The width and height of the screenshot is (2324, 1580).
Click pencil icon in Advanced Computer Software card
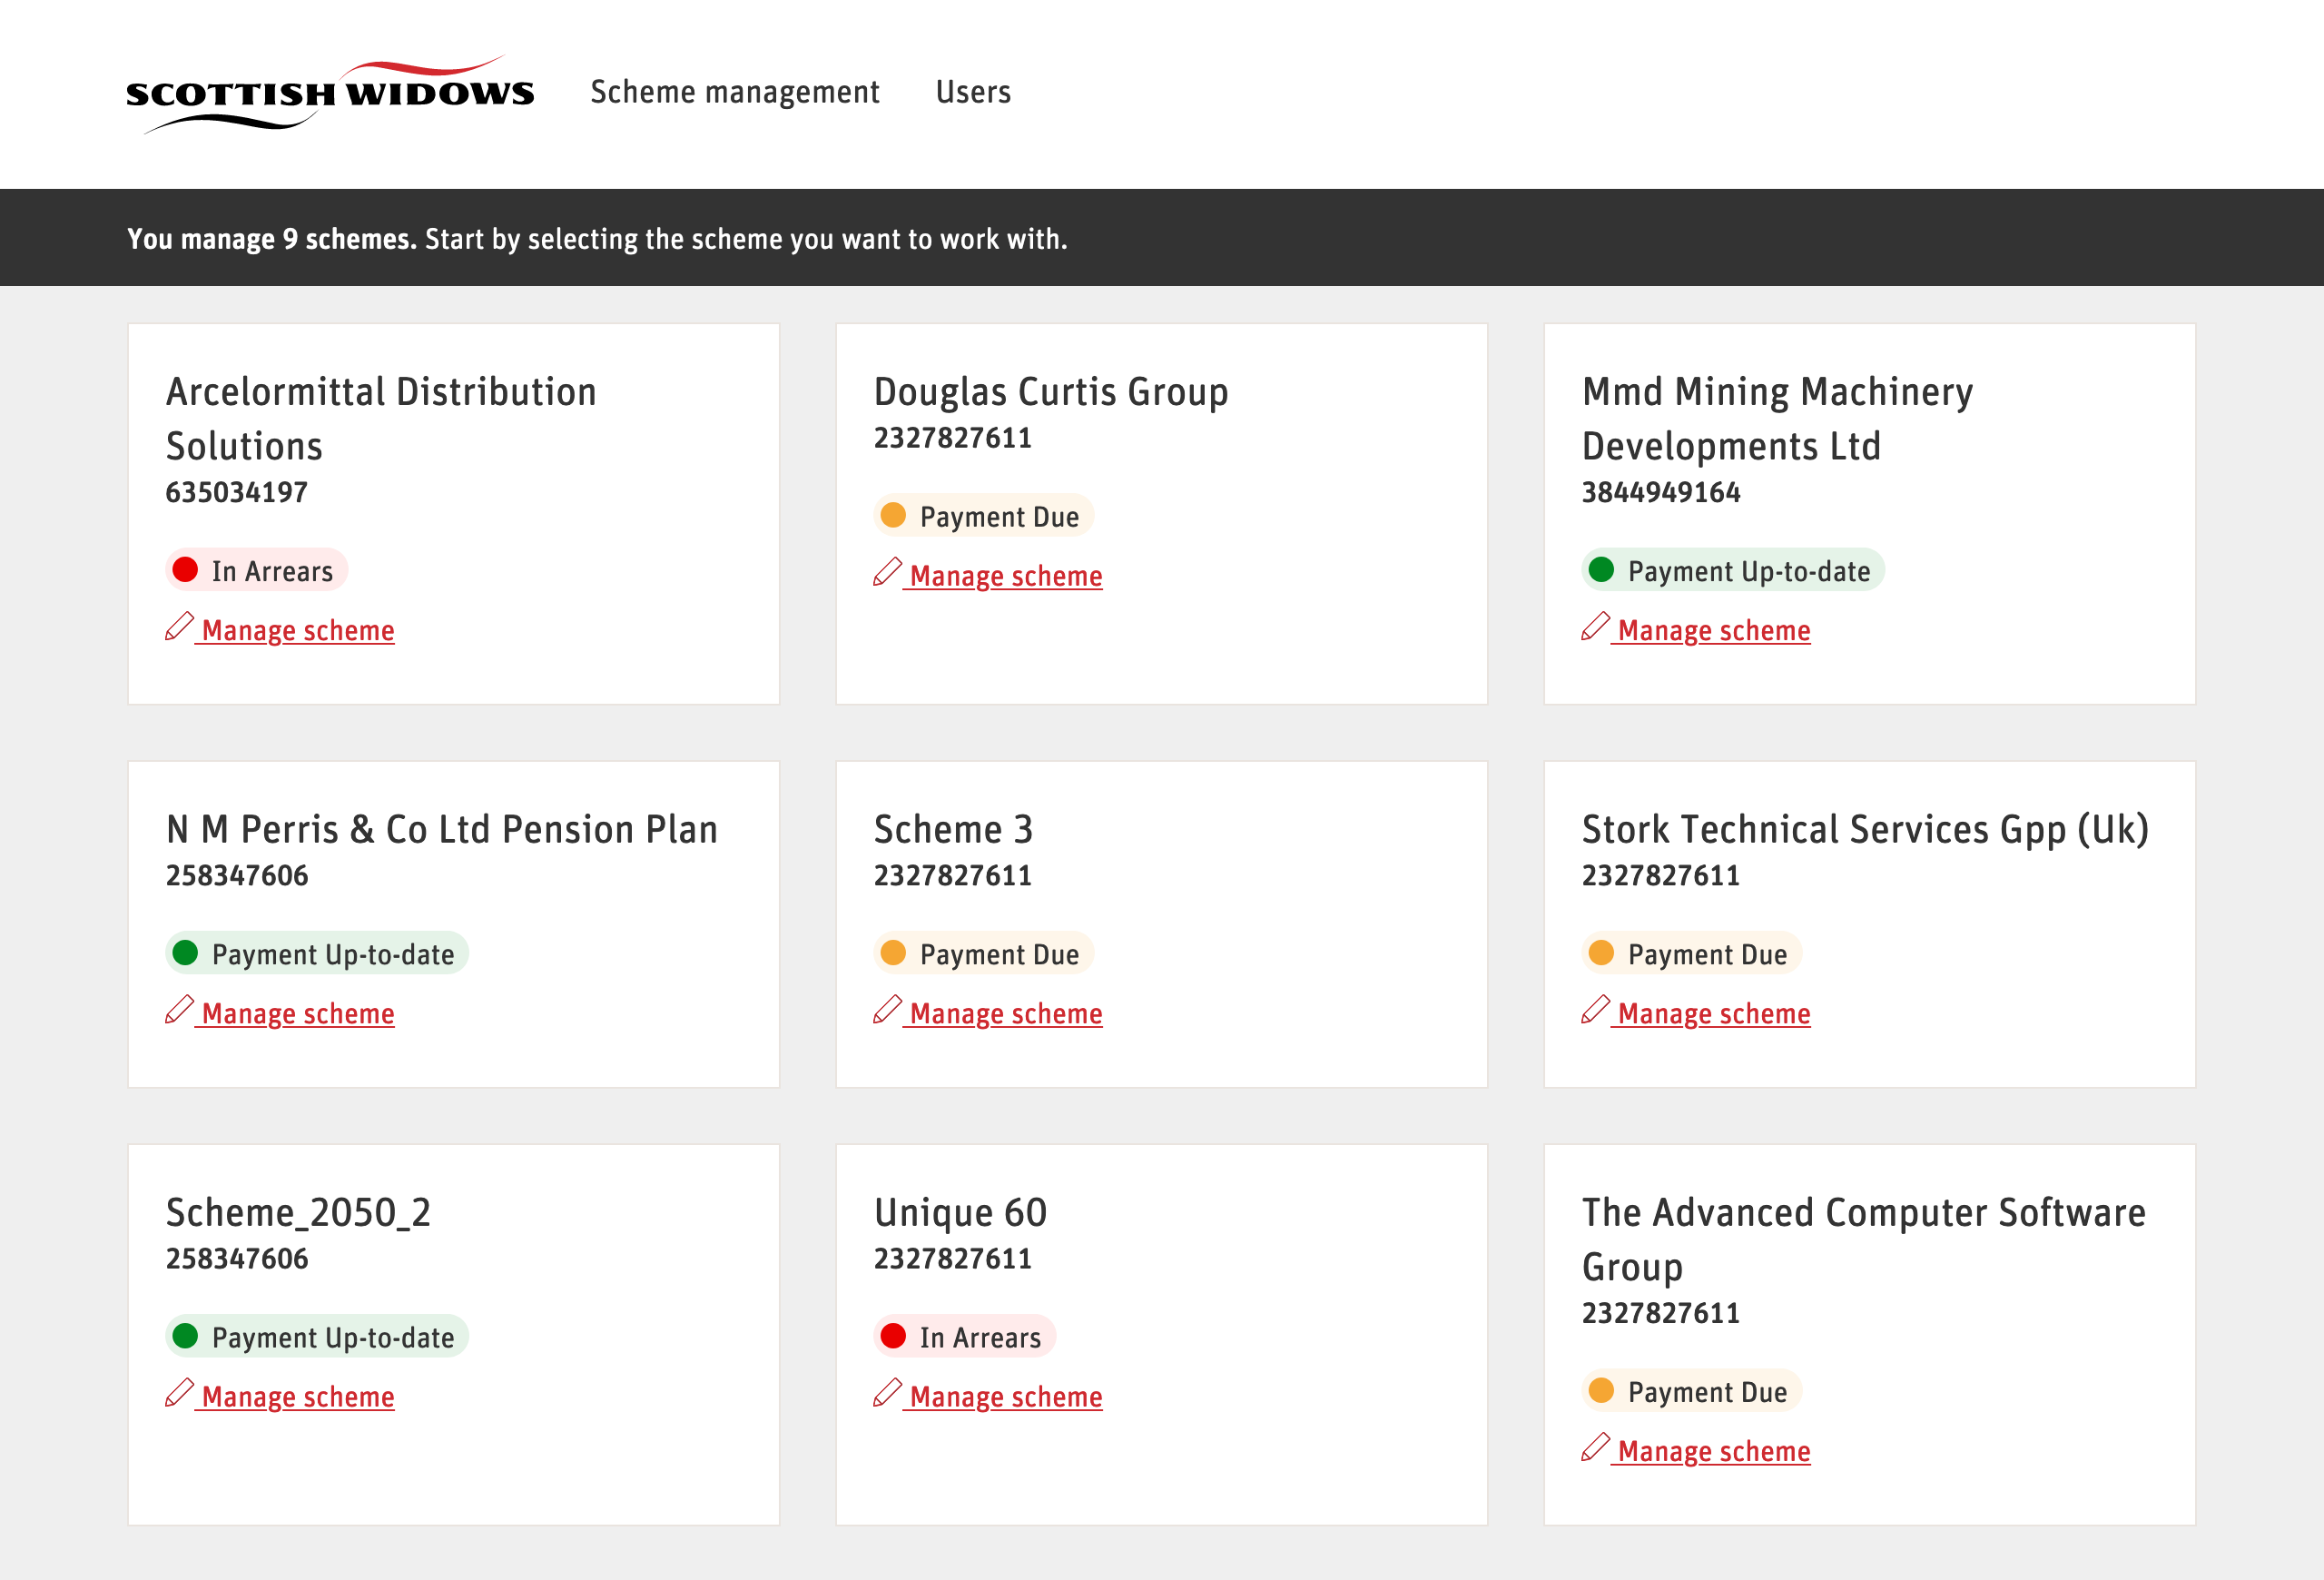[1596, 1448]
